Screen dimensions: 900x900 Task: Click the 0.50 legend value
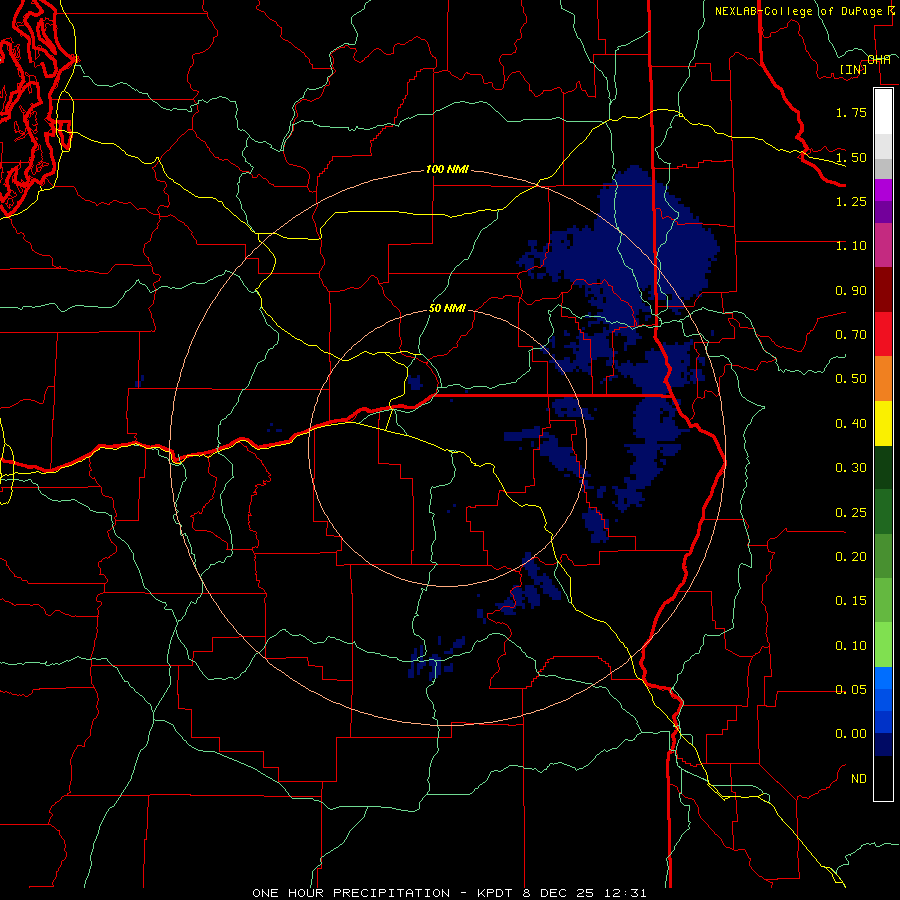851,379
